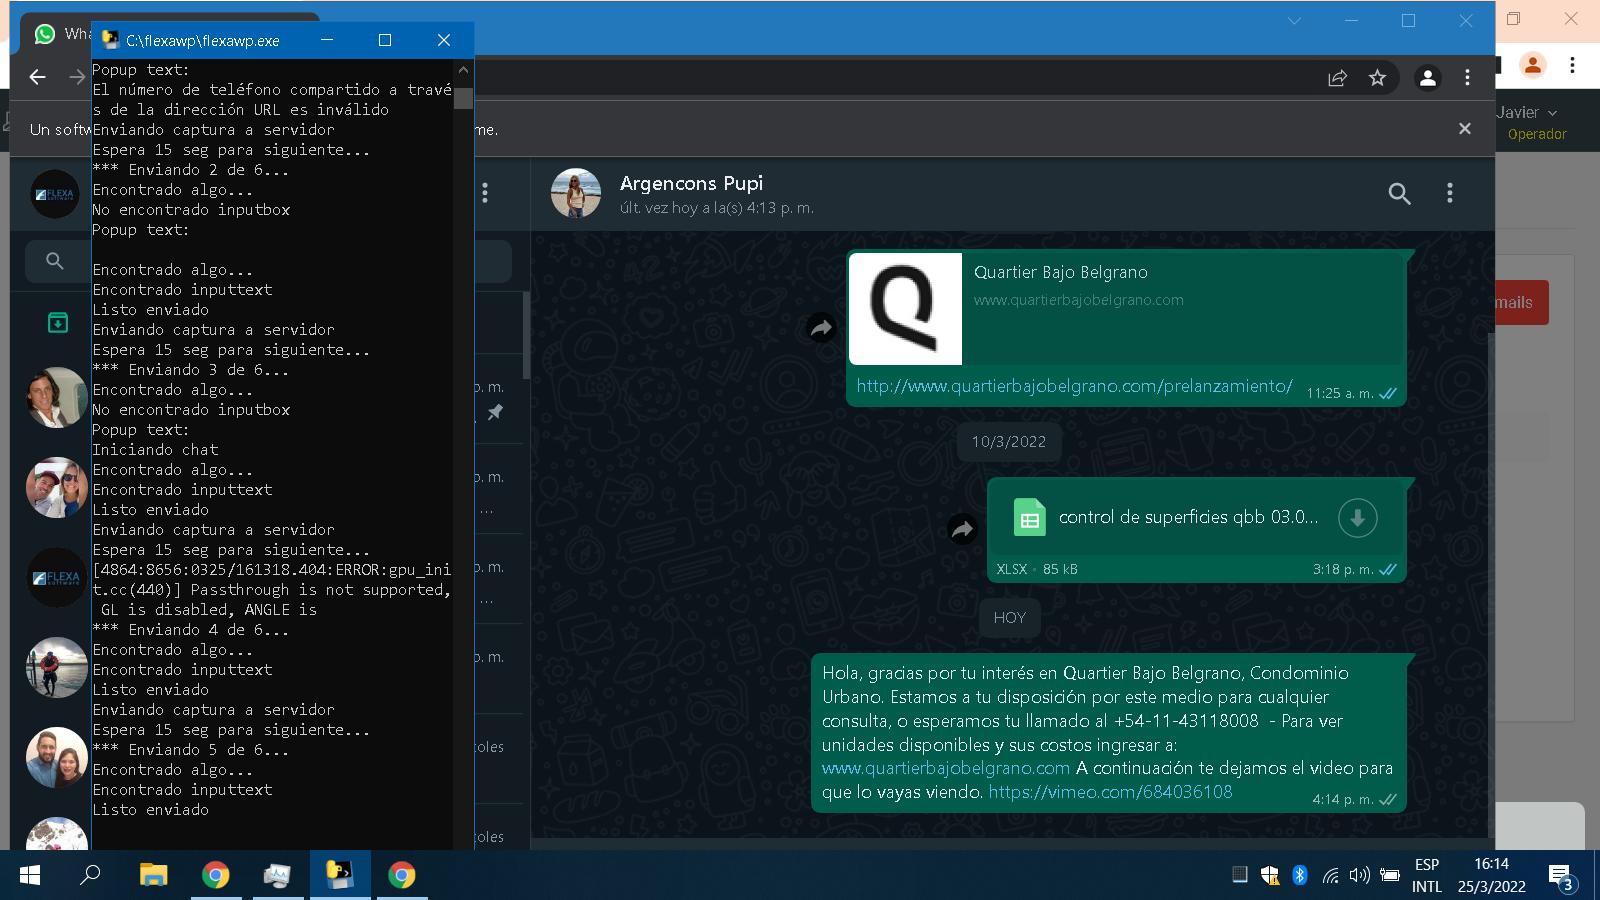
Task: Switch to the second Chrome taskbar icon
Action: coord(402,875)
